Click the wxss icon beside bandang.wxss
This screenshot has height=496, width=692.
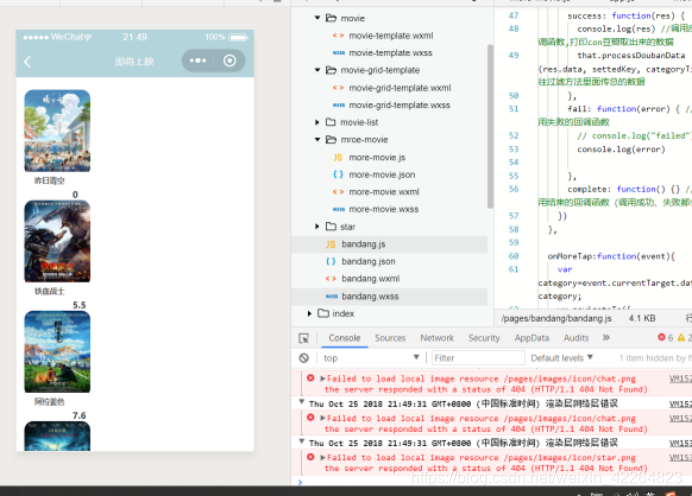331,296
